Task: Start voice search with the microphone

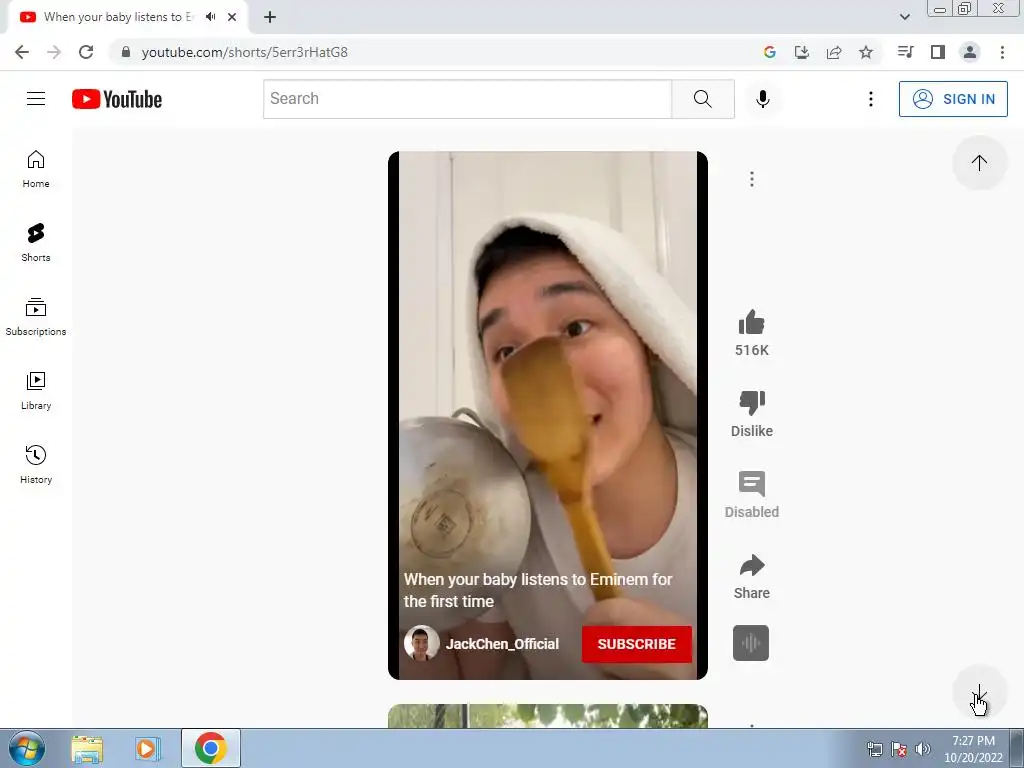Action: pos(762,99)
